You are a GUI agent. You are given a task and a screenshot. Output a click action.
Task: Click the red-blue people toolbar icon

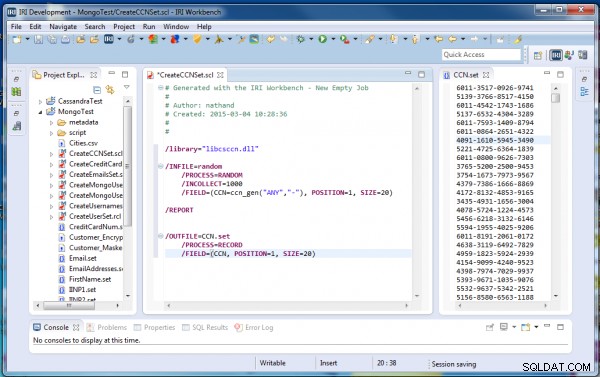click(175, 39)
